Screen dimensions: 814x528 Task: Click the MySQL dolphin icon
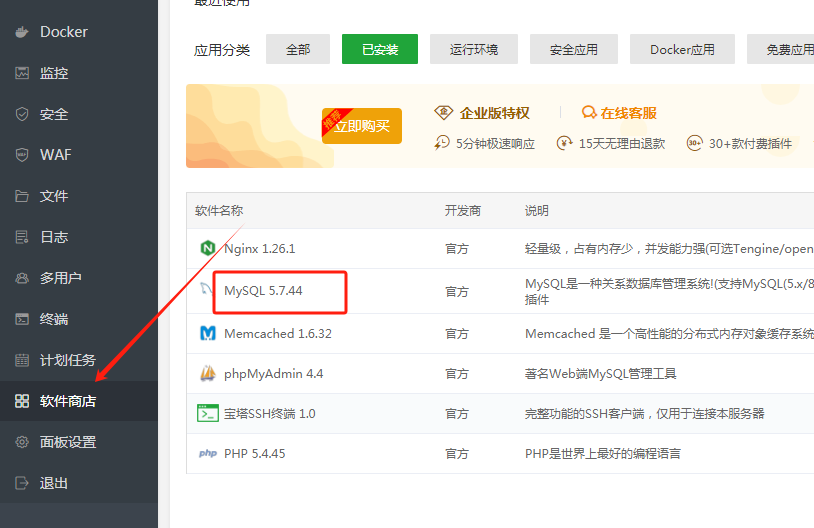click(x=206, y=289)
